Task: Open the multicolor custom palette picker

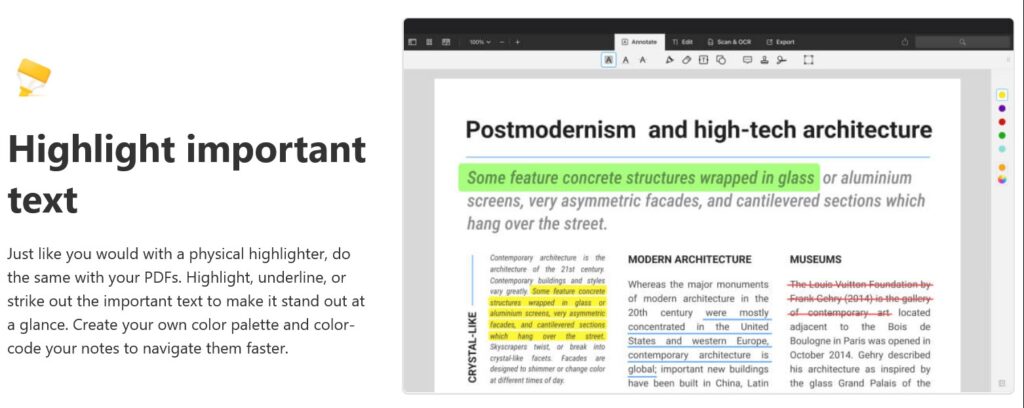Action: point(1002,180)
